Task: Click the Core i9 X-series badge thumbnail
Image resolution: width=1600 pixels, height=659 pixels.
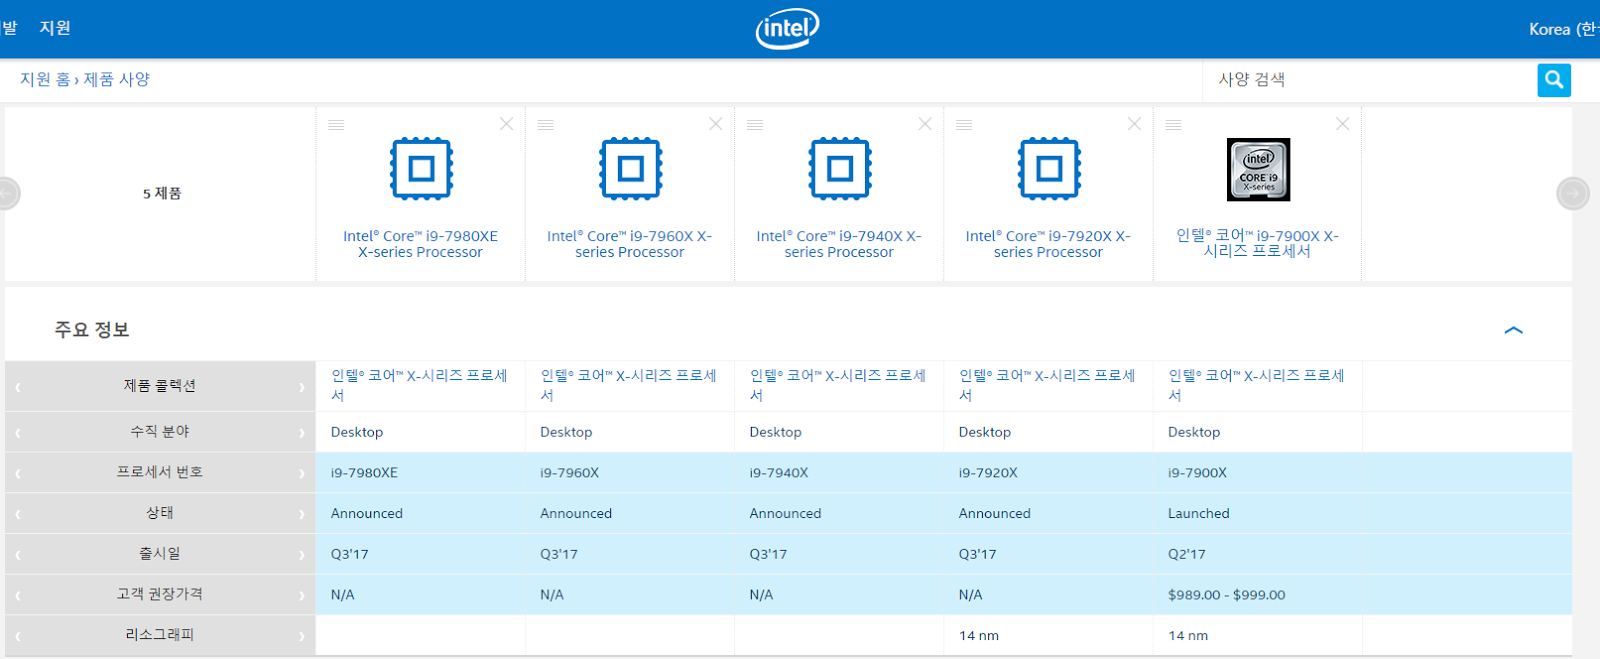Action: [x=1258, y=169]
